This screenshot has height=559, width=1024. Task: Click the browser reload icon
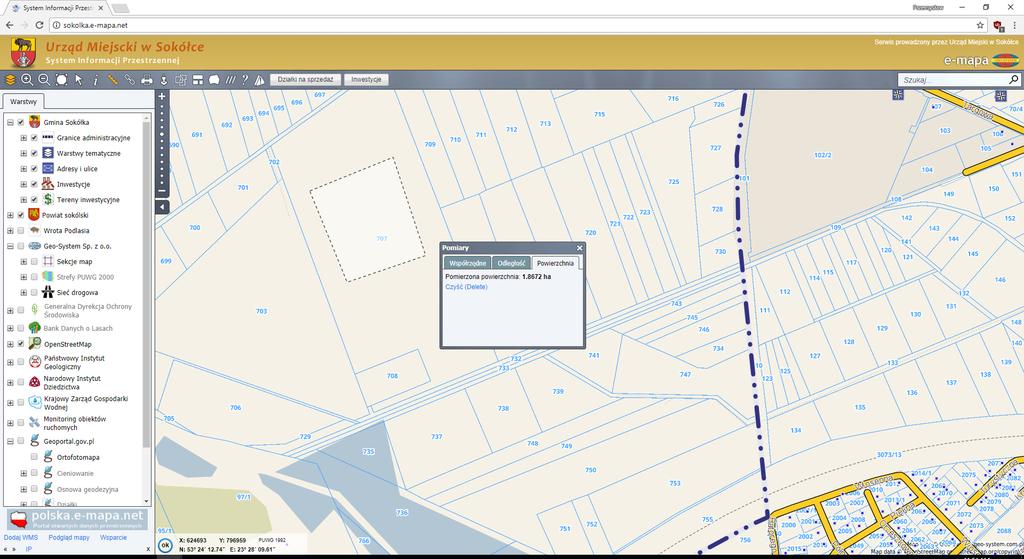coord(39,25)
